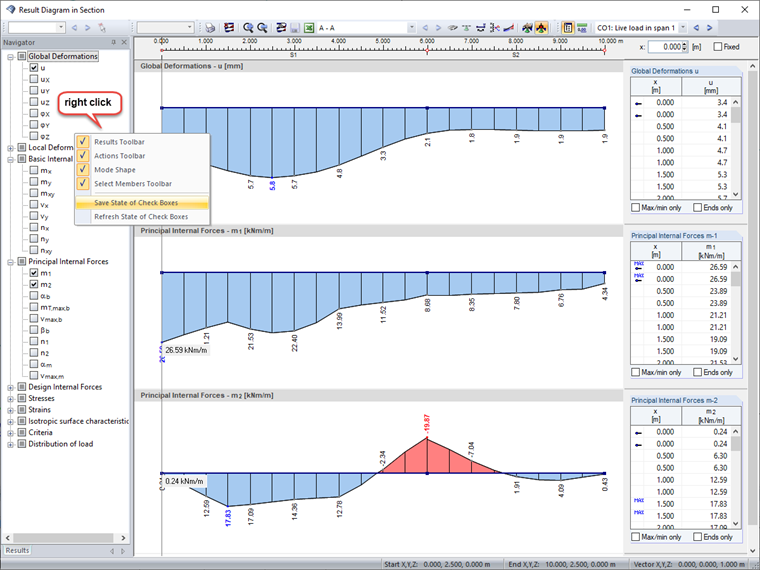This screenshot has height=570, width=760.
Task: Select the Isotropic surface characteristics node
Action: pos(79,421)
